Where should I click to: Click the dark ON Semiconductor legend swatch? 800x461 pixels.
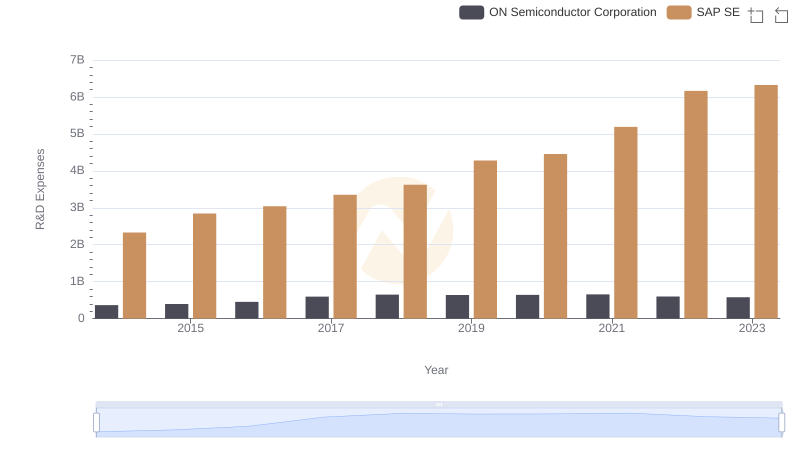pyautogui.click(x=471, y=12)
